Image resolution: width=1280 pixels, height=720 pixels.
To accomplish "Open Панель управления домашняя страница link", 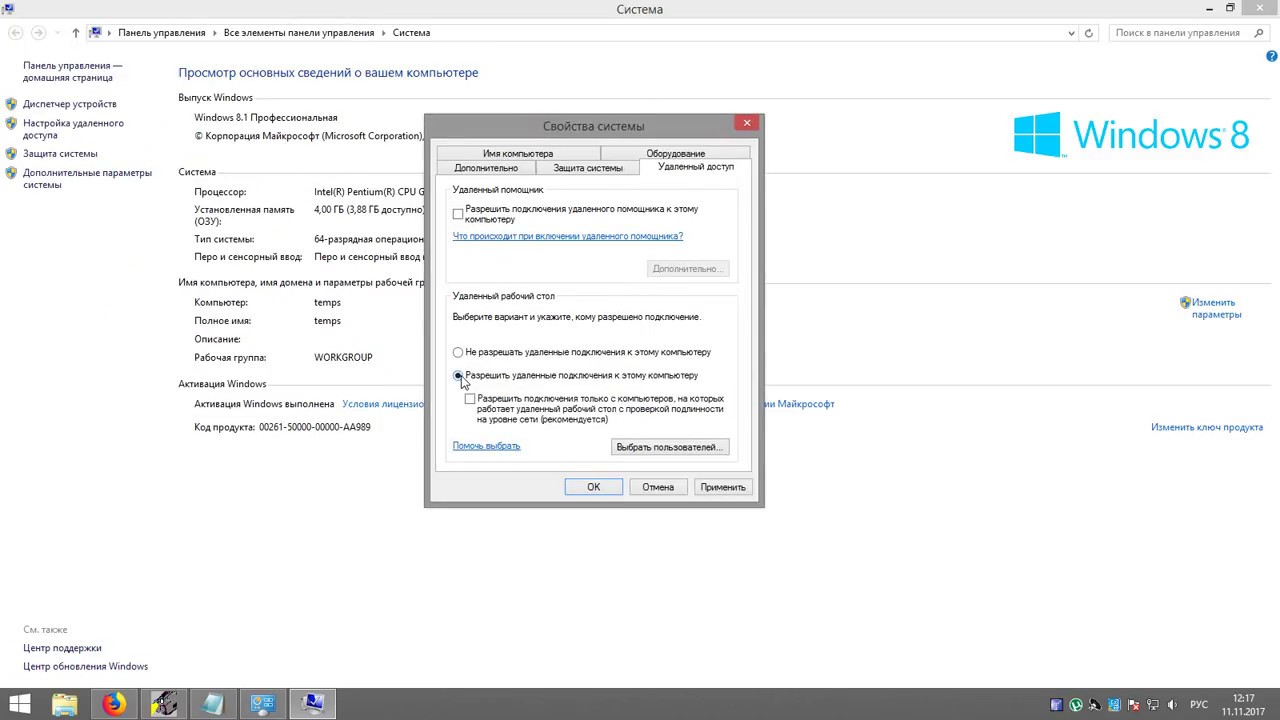I will point(72,72).
